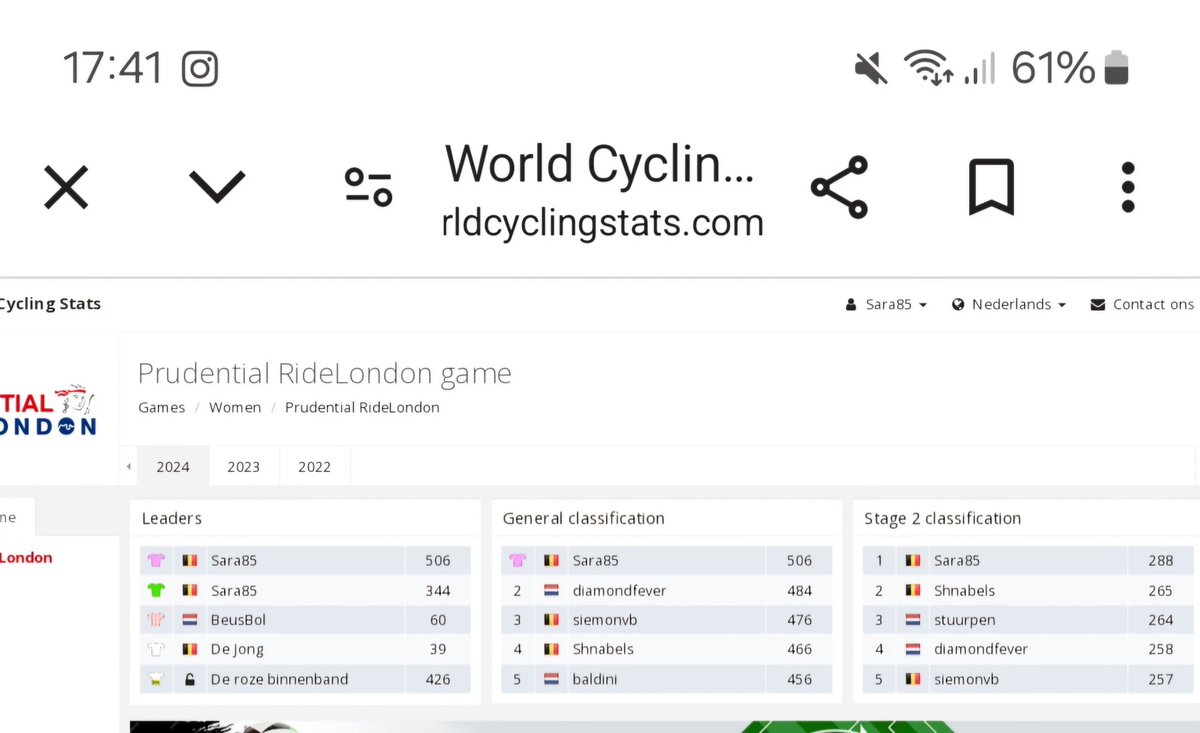Click score 426 for De roze binnenband
1200x733 pixels.
pos(438,679)
